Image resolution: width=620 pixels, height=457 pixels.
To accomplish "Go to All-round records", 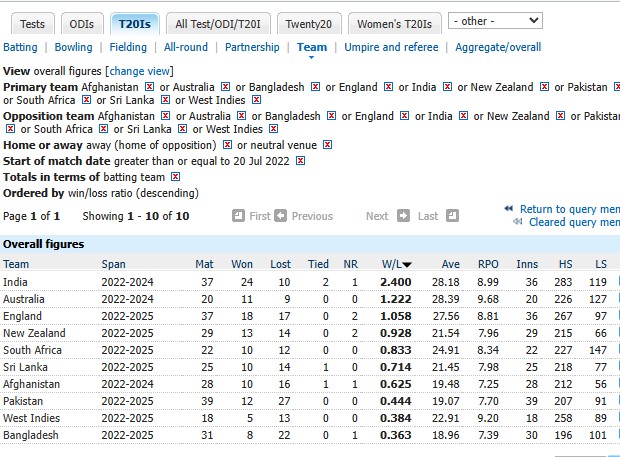I will pyautogui.click(x=186, y=47).
